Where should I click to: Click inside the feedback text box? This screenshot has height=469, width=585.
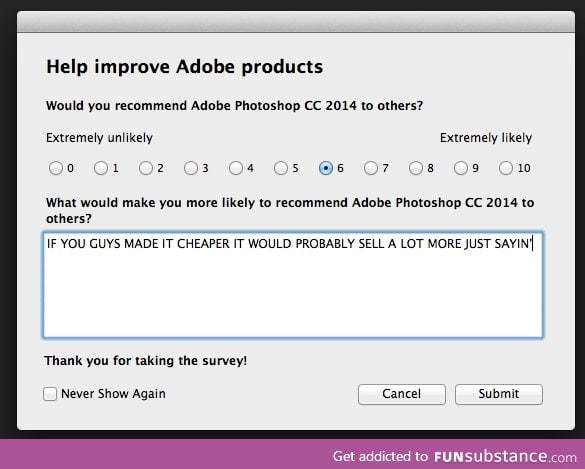click(293, 285)
